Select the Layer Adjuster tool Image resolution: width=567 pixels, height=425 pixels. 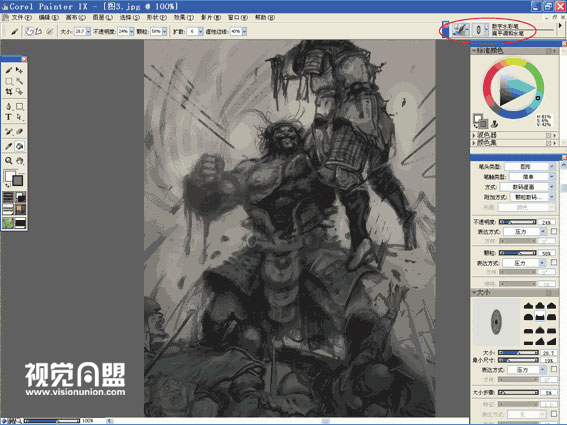tap(20, 70)
